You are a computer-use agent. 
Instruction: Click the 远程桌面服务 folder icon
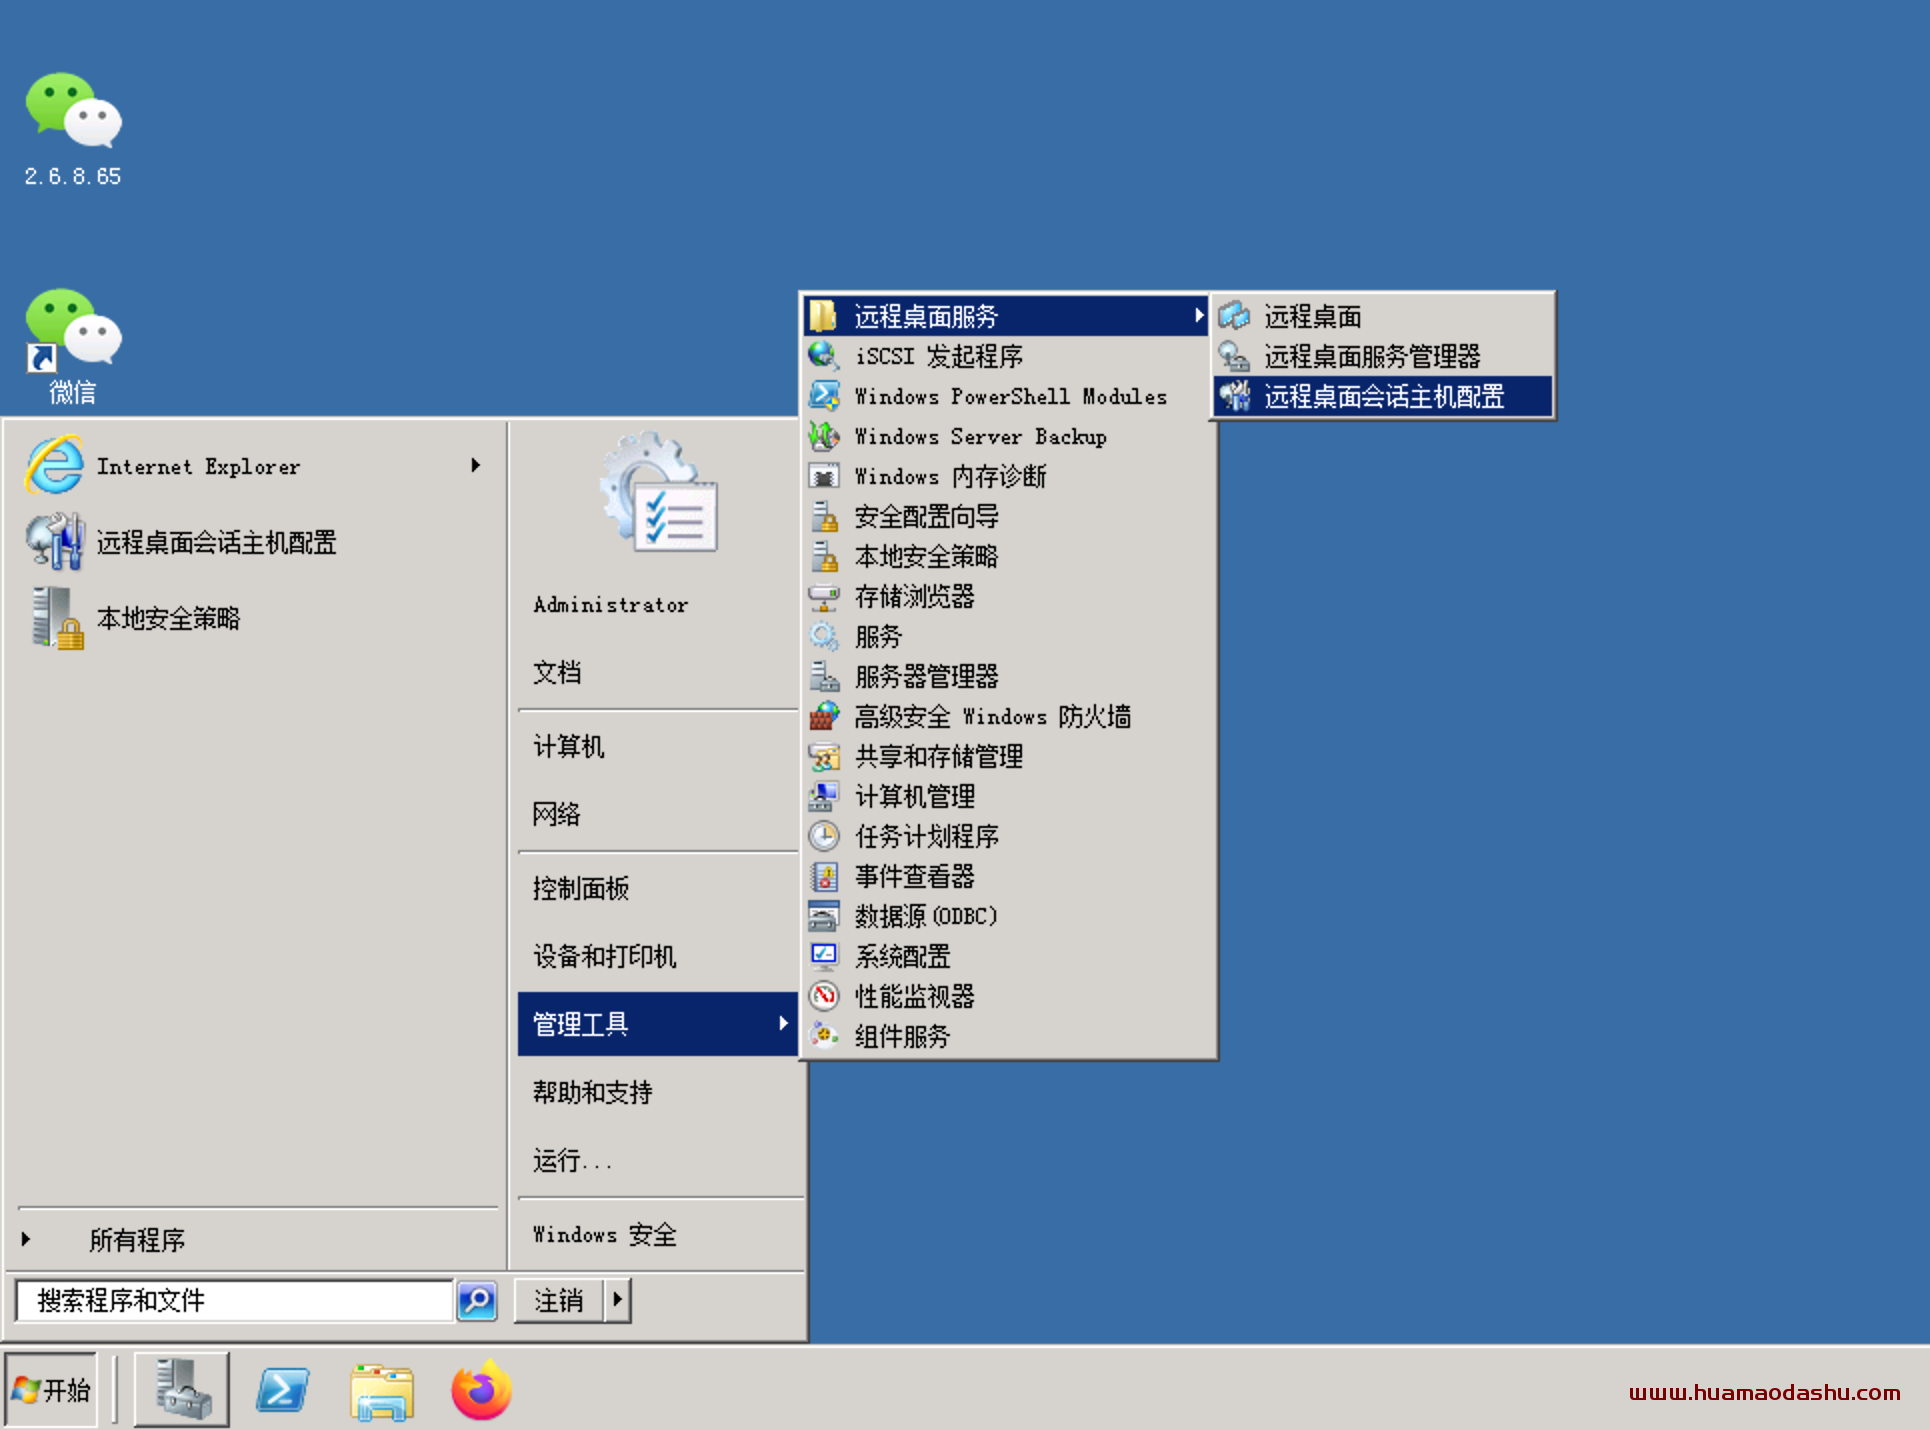point(823,316)
